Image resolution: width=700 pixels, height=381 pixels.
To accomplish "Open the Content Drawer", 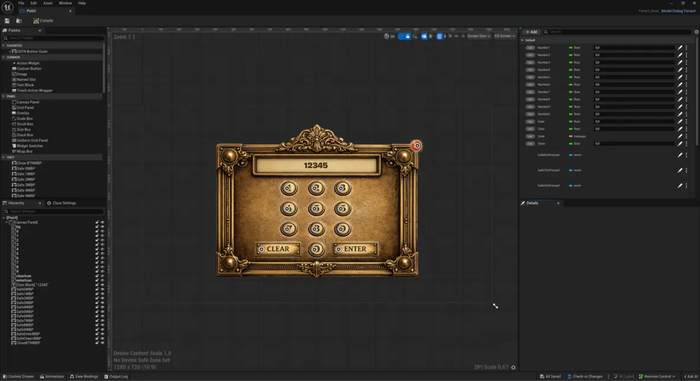I will pos(18,377).
